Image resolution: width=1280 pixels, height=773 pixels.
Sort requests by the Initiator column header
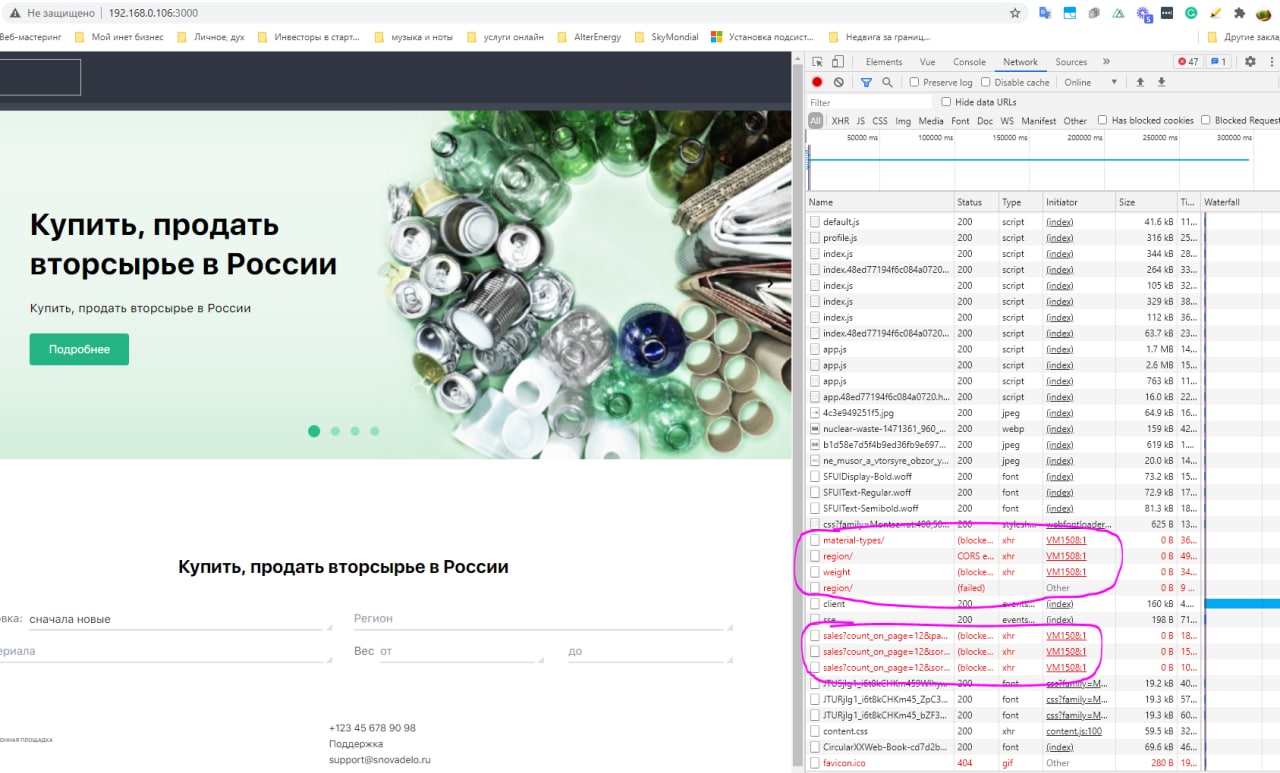1079,202
